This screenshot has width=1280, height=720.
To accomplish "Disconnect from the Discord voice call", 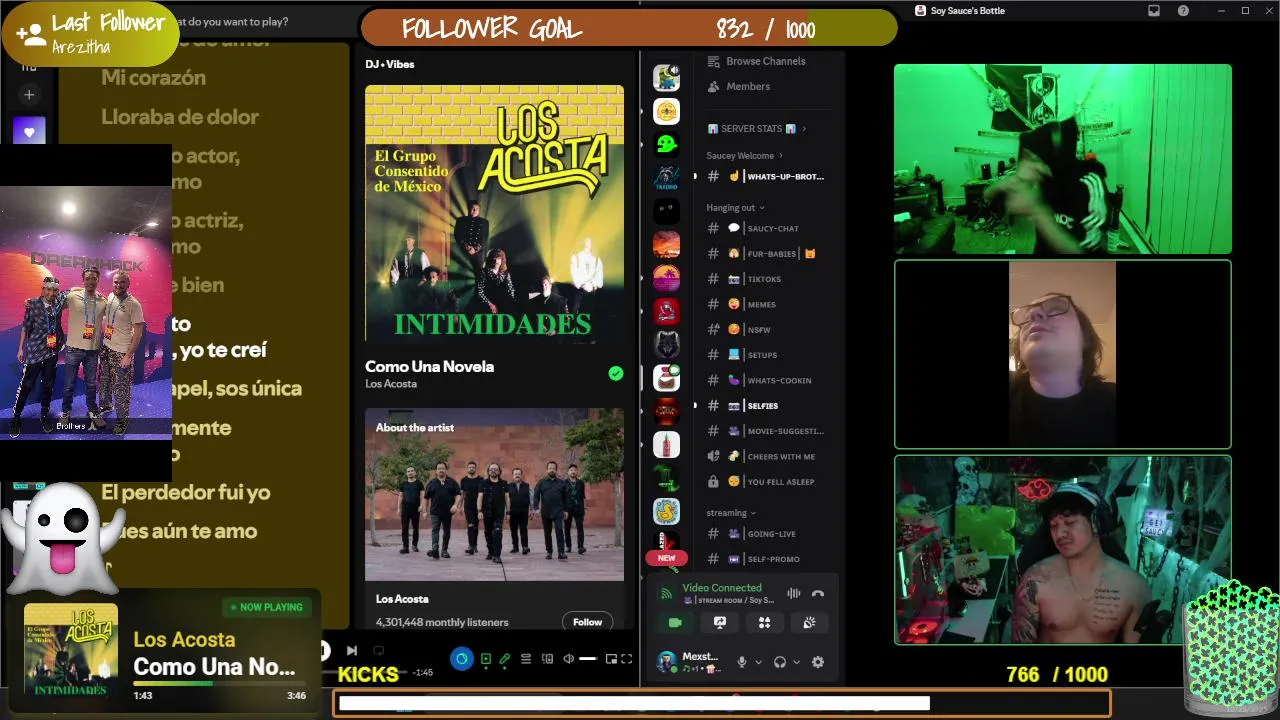I will pos(818,593).
